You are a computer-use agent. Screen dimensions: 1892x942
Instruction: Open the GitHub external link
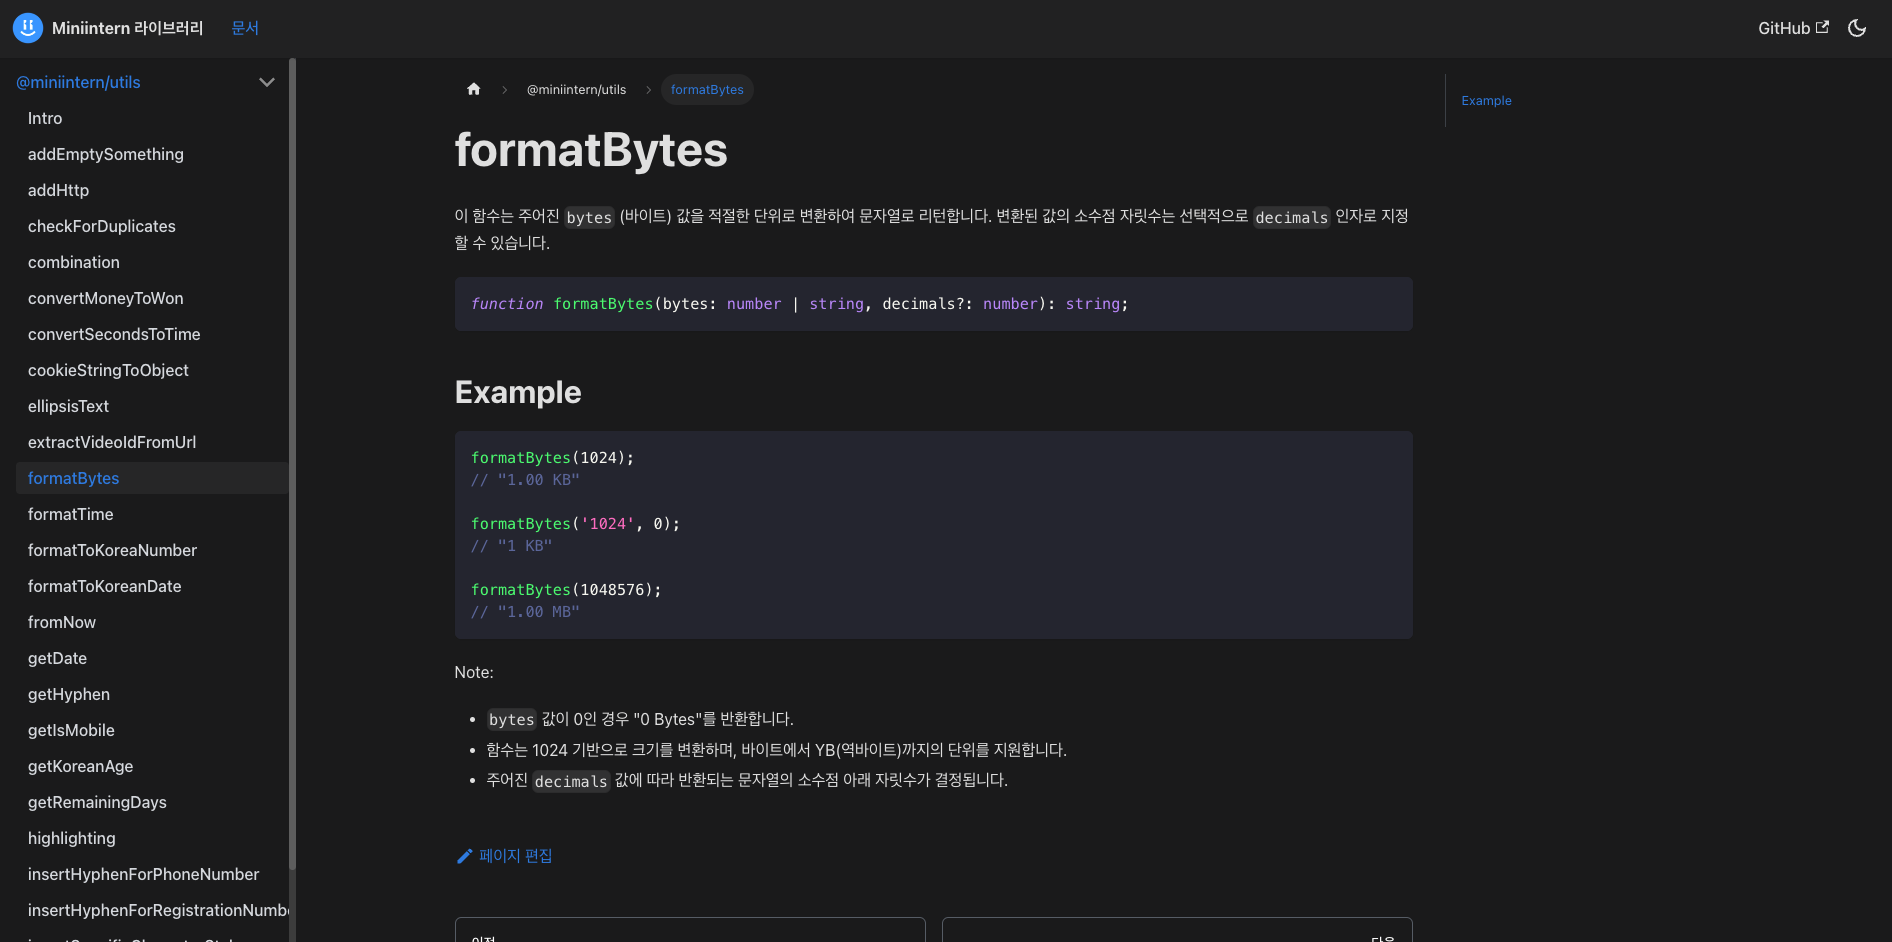point(1793,28)
